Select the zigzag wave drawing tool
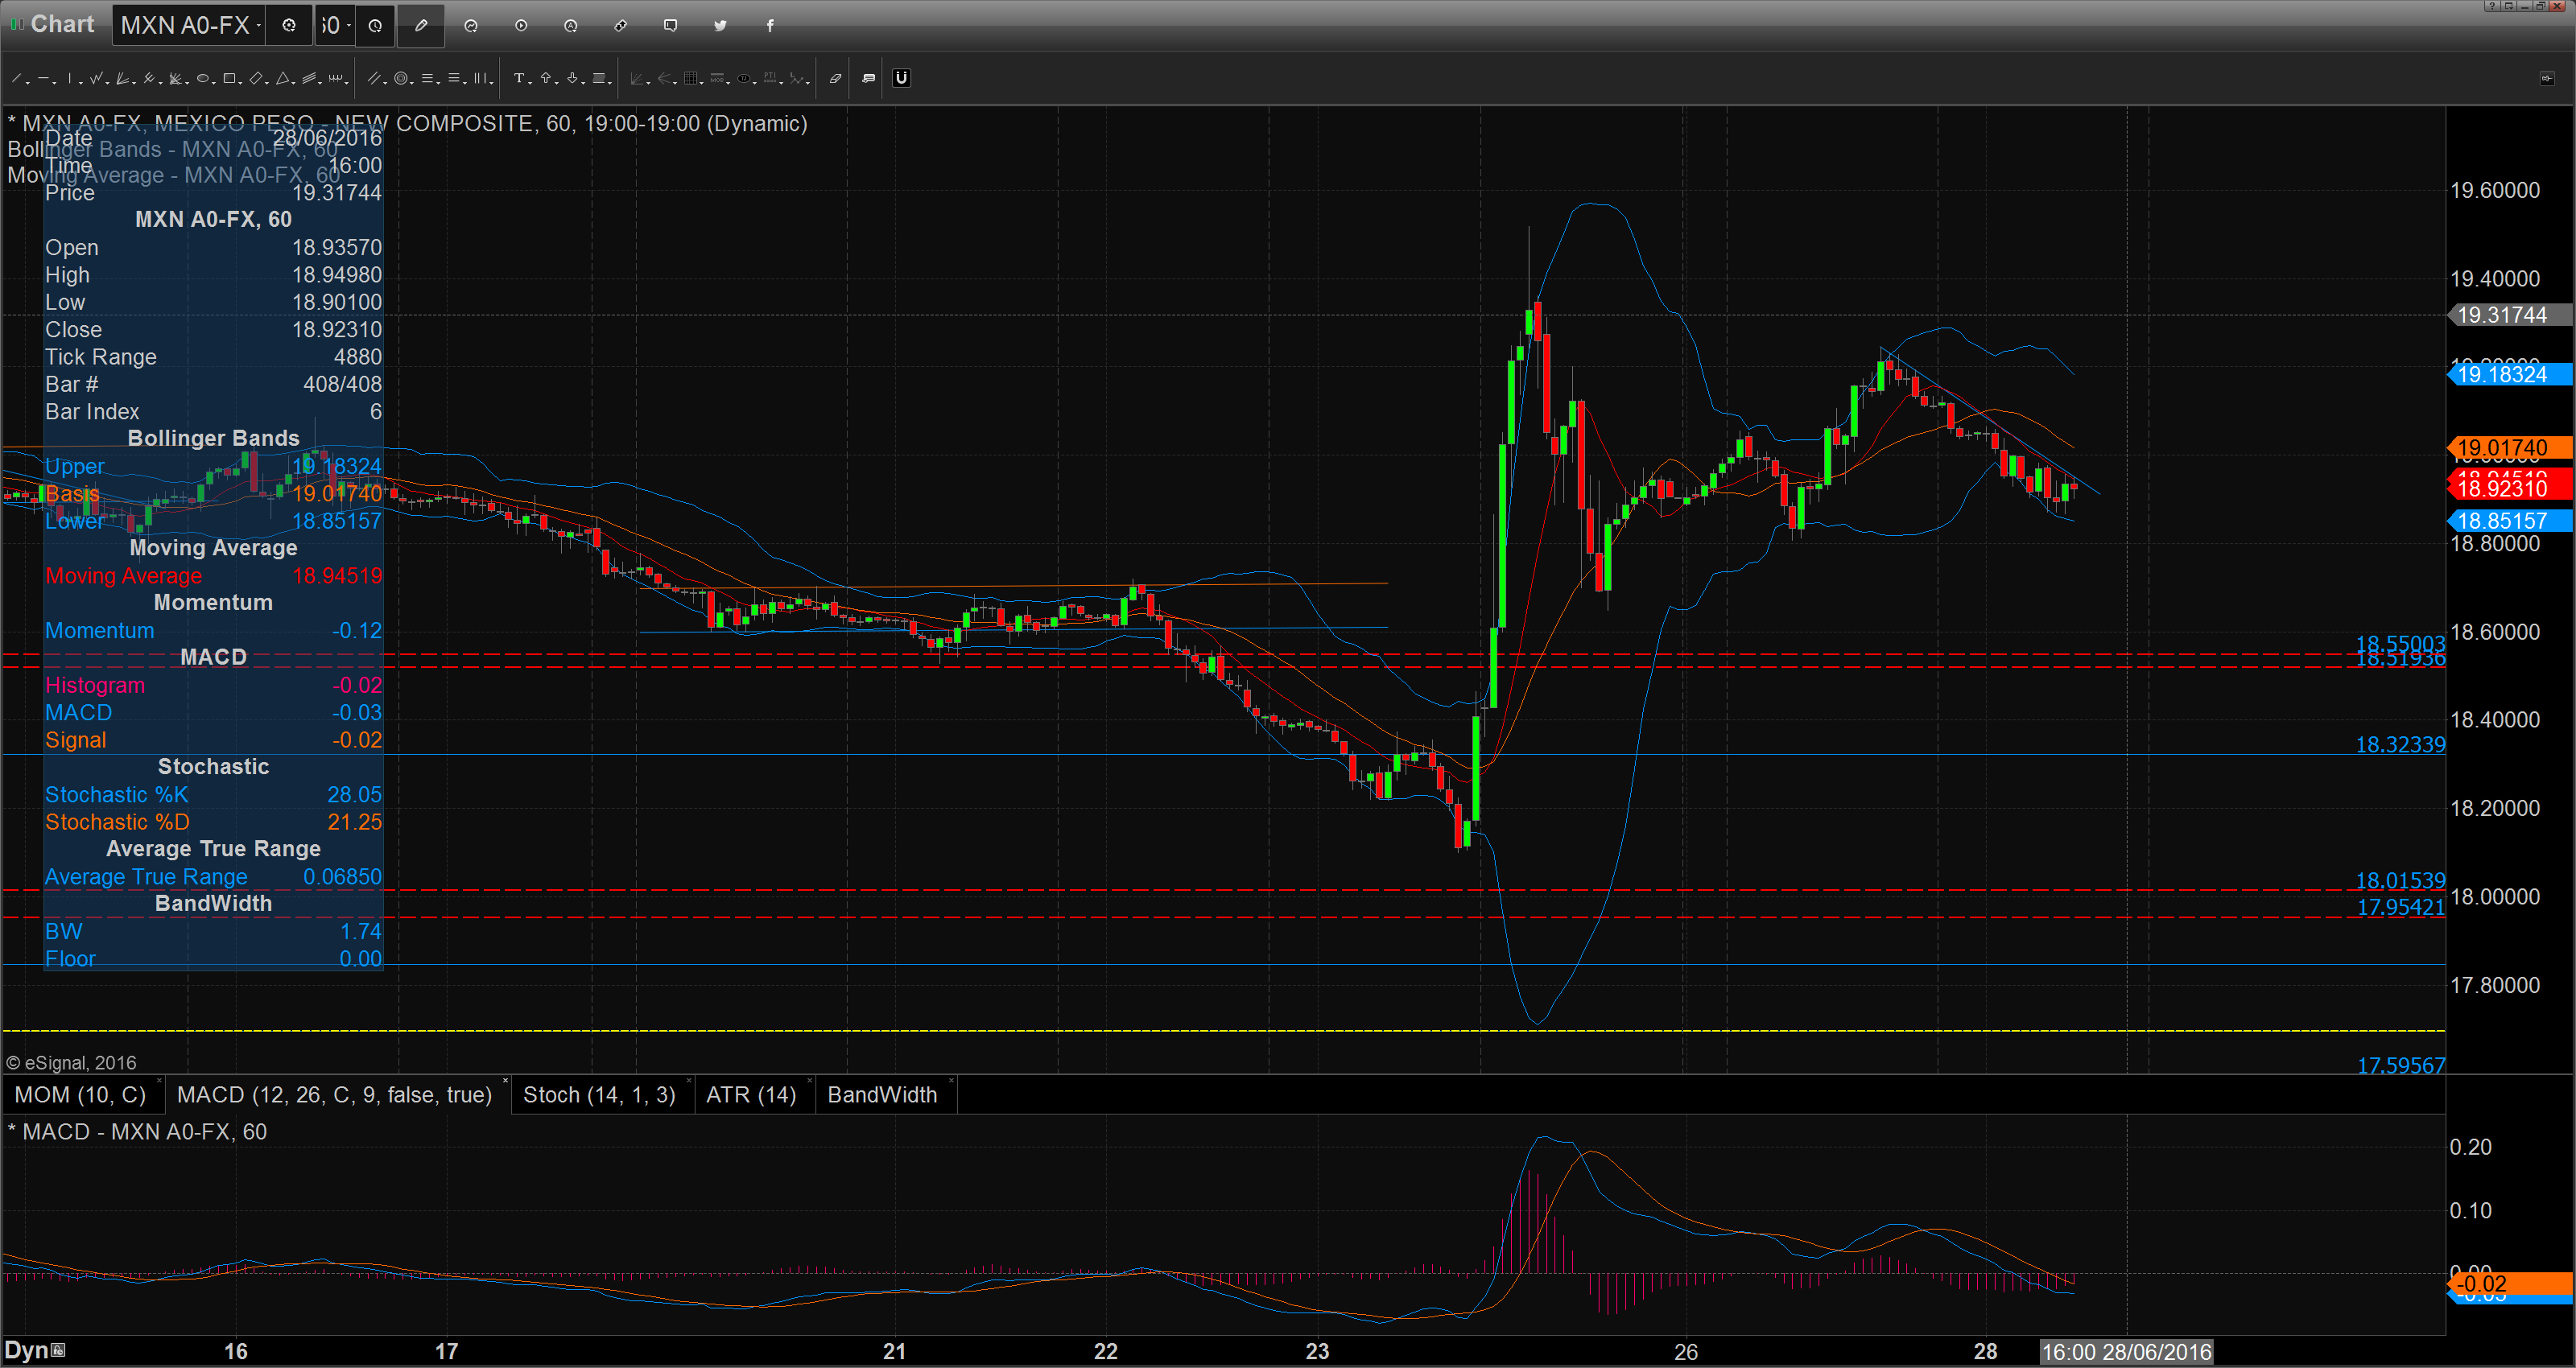 tap(96, 78)
